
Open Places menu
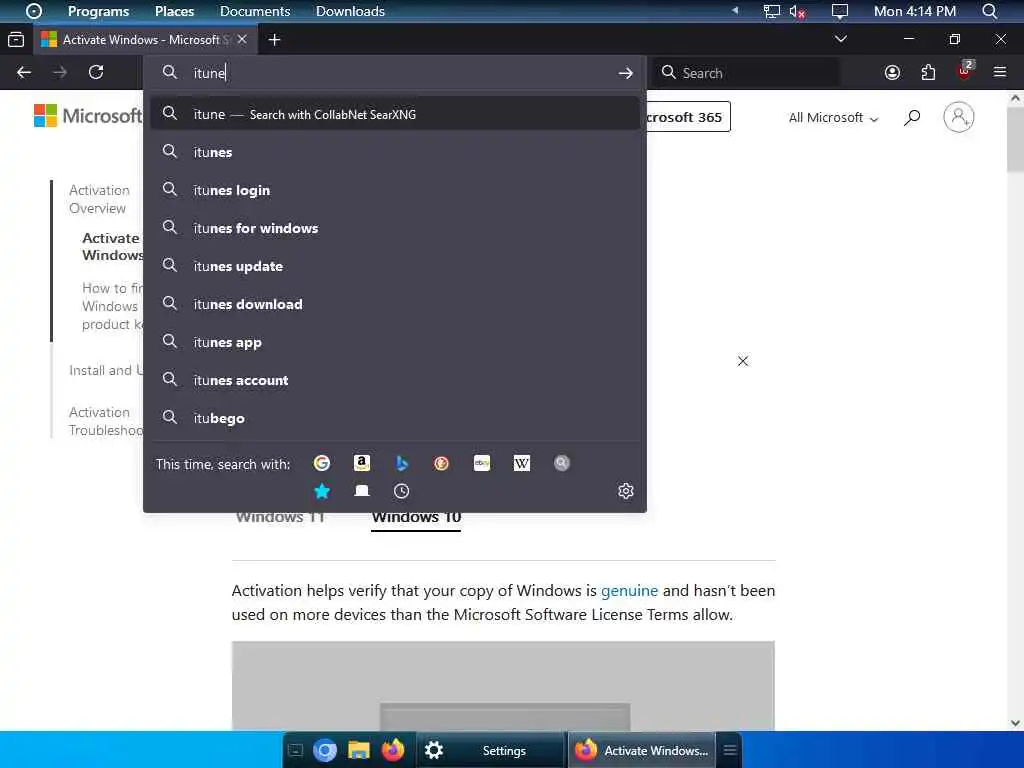click(174, 11)
